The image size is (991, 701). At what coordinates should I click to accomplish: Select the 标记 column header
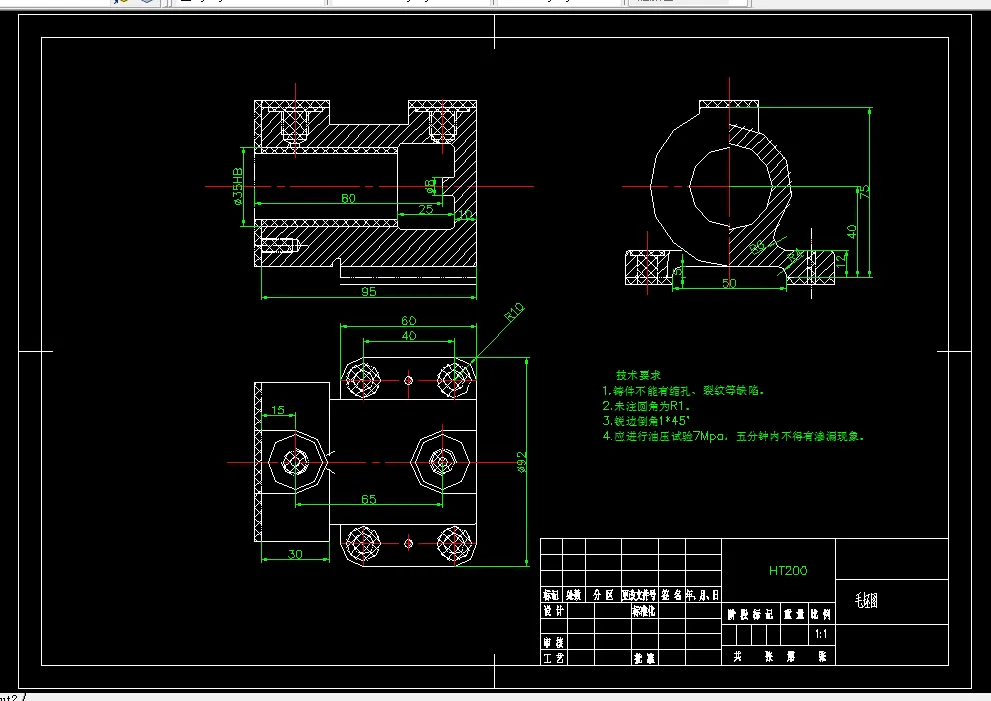pyautogui.click(x=551, y=595)
